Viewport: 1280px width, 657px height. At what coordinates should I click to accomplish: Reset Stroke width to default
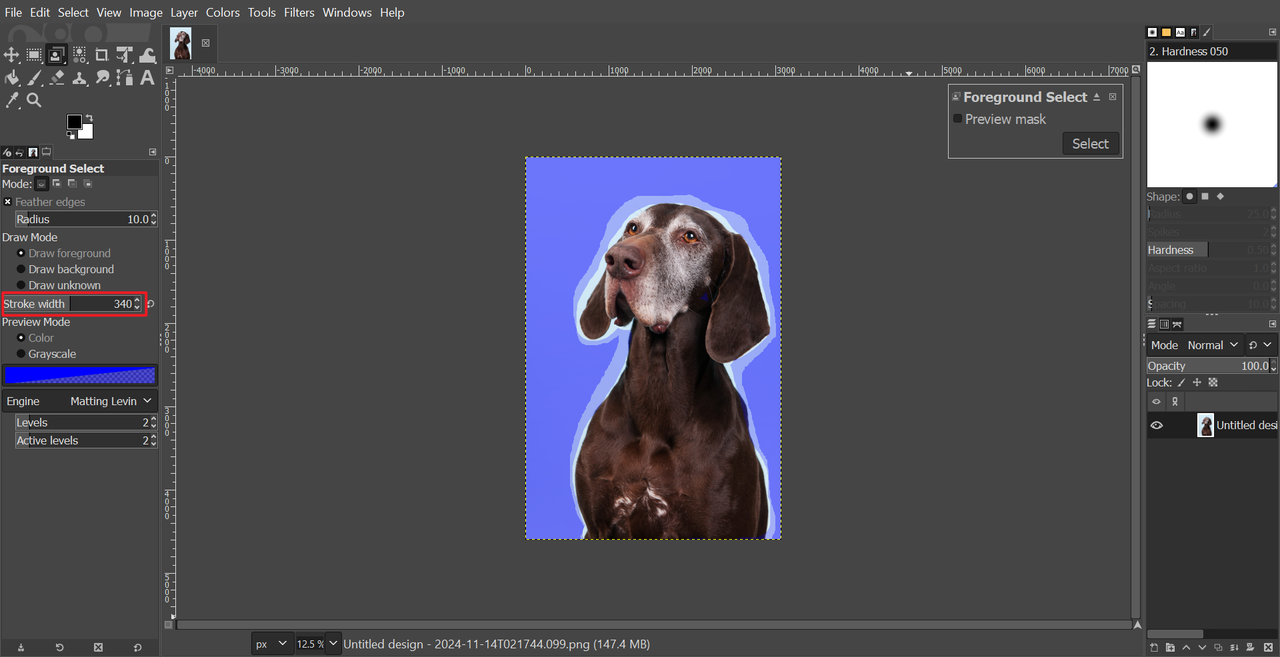pos(151,303)
